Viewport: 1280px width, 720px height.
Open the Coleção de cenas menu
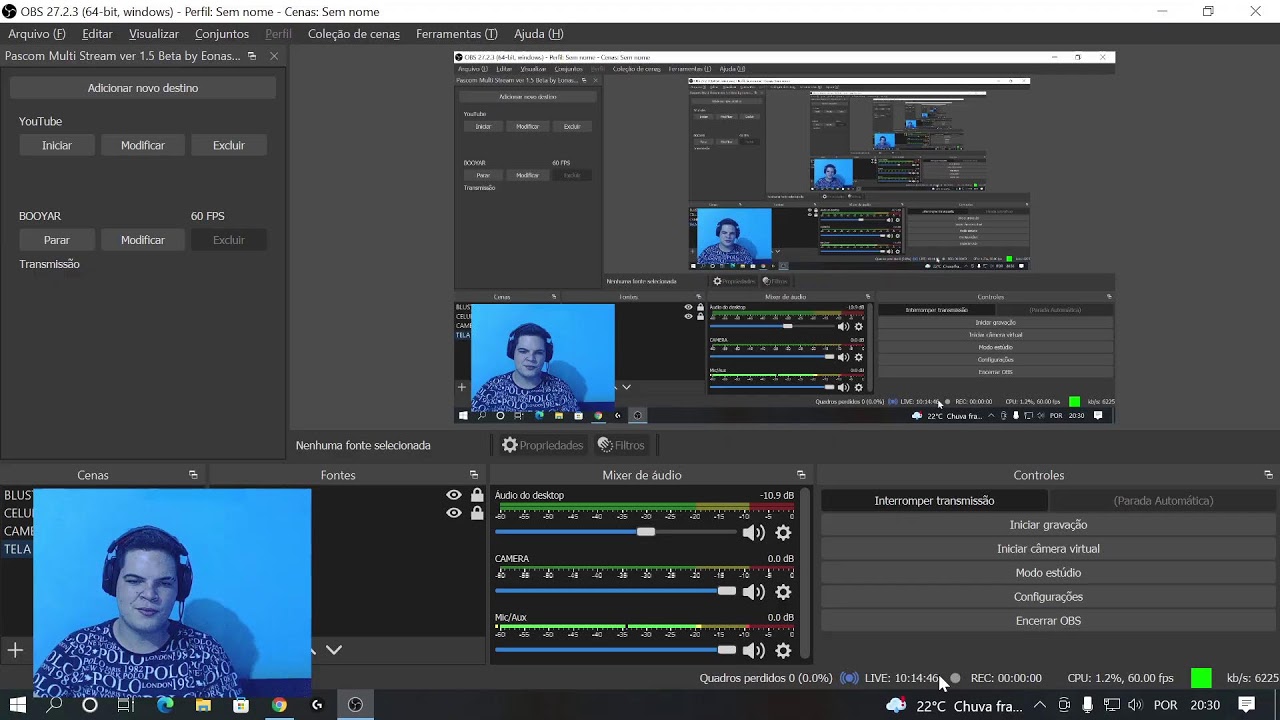coord(354,34)
